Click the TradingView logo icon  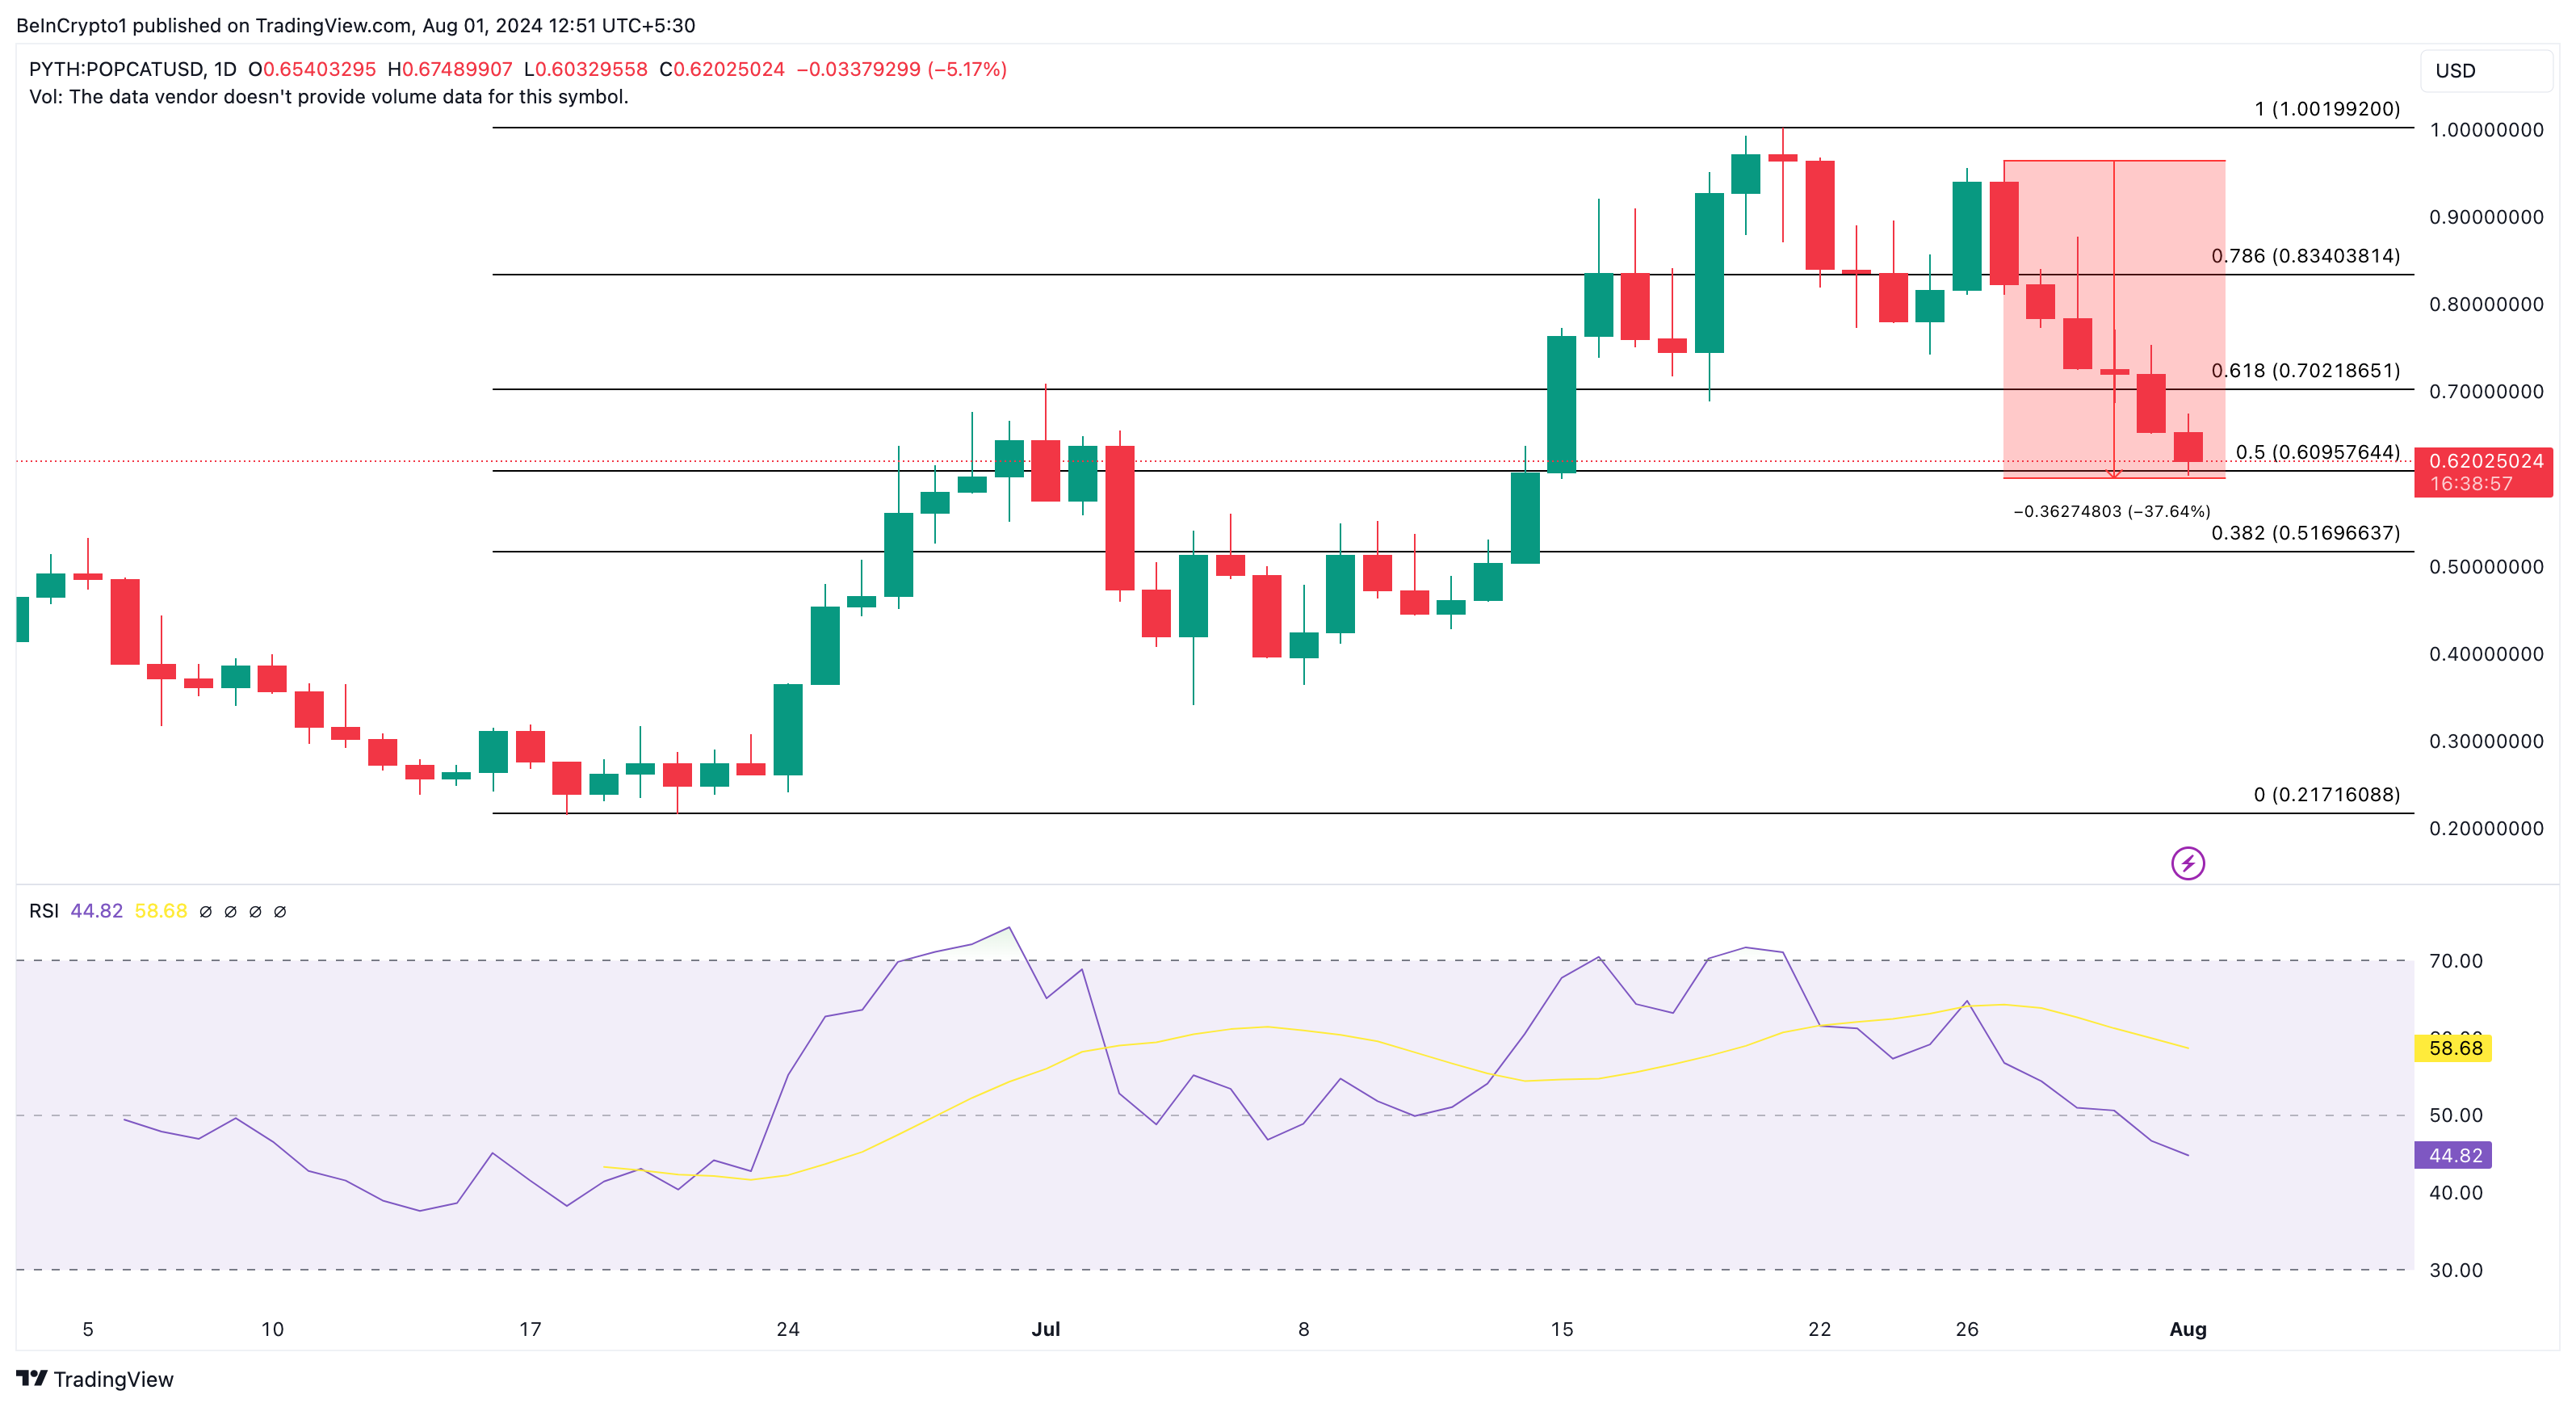[x=32, y=1378]
